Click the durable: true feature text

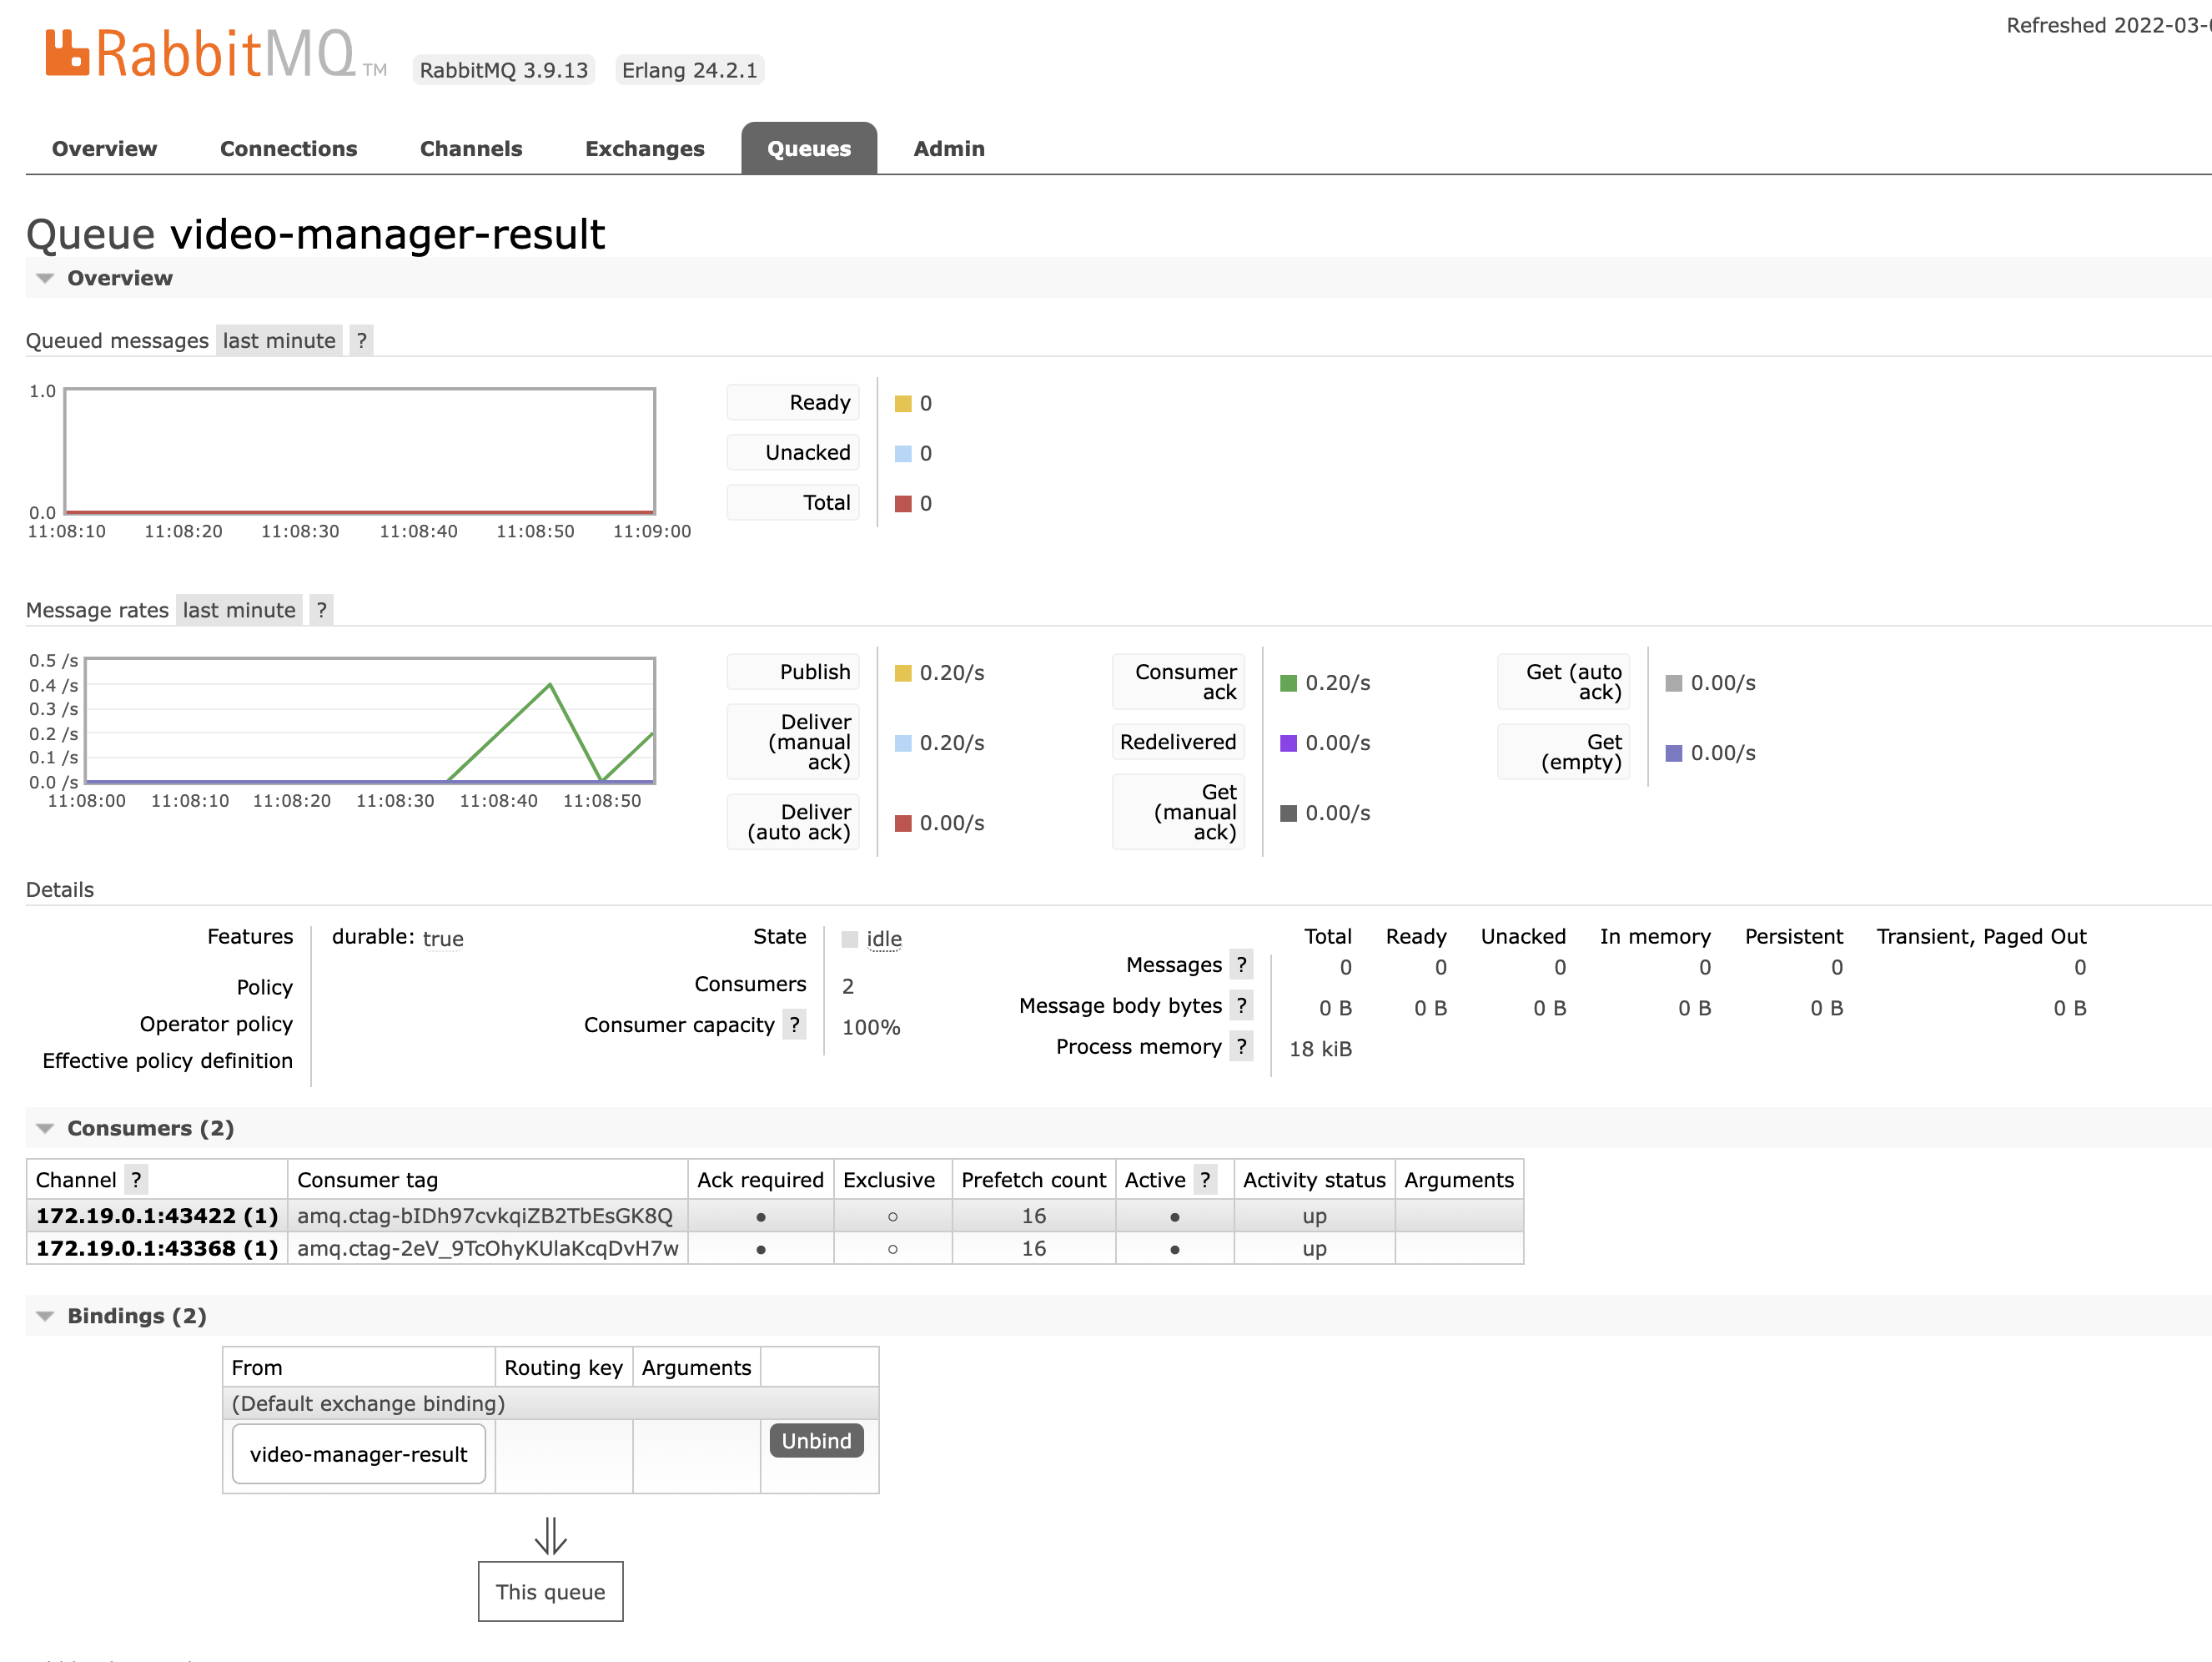point(398,938)
